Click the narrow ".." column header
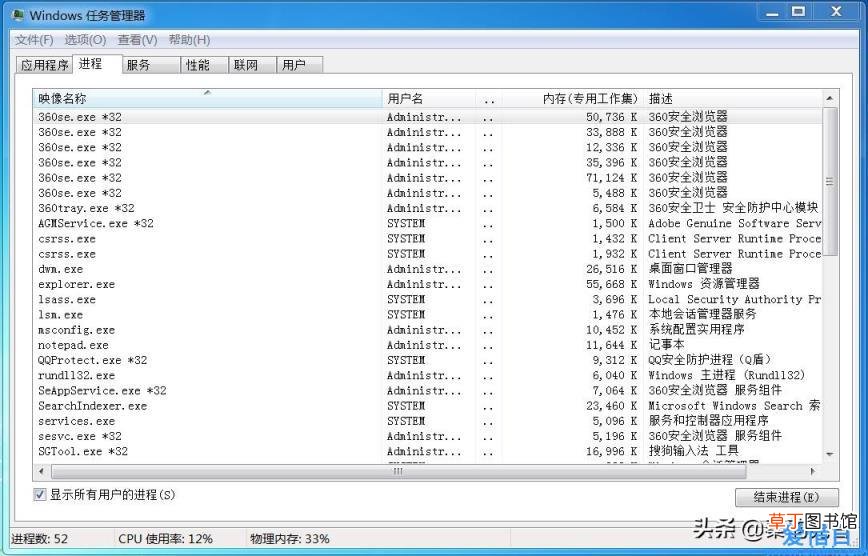The image size is (868, 556). [489, 99]
